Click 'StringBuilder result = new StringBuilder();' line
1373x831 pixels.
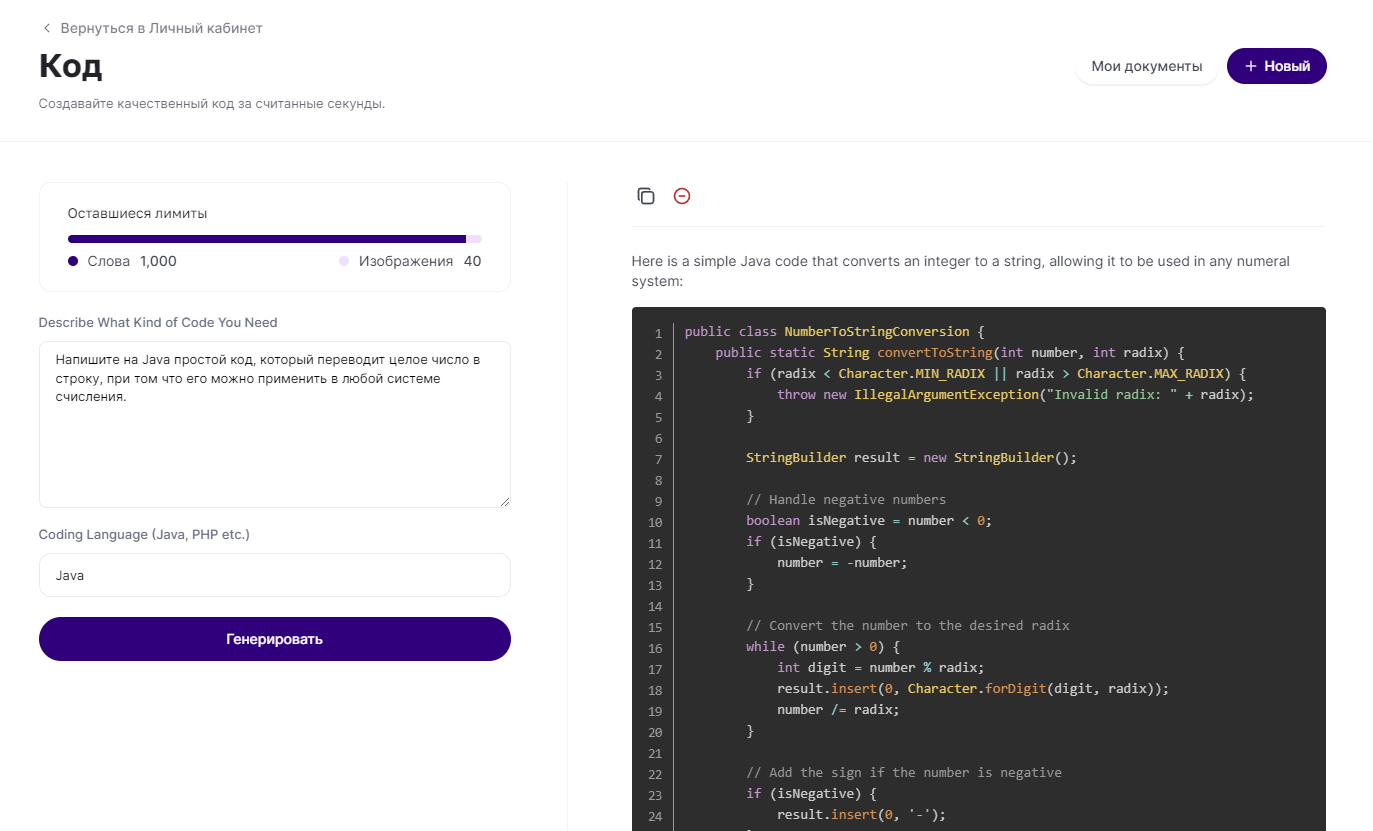[911, 457]
